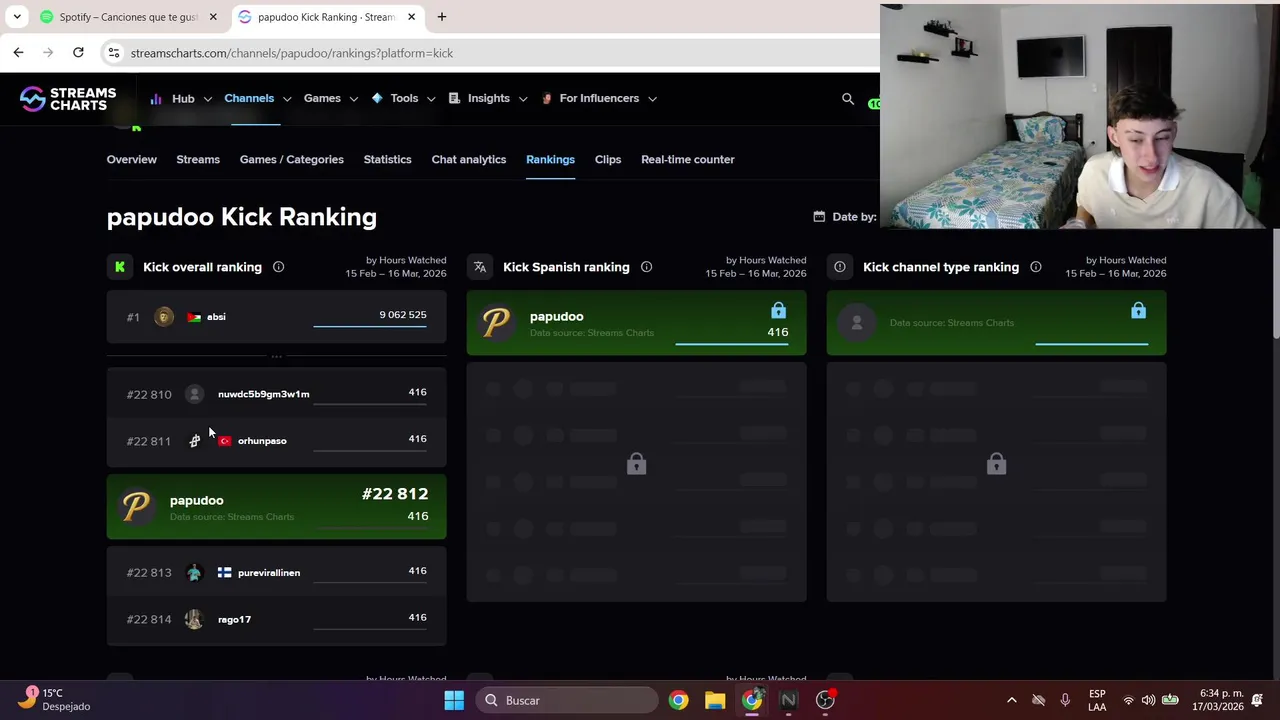Show info for Kick channel type ranking
This screenshot has height=720, width=1280.
(1035, 267)
